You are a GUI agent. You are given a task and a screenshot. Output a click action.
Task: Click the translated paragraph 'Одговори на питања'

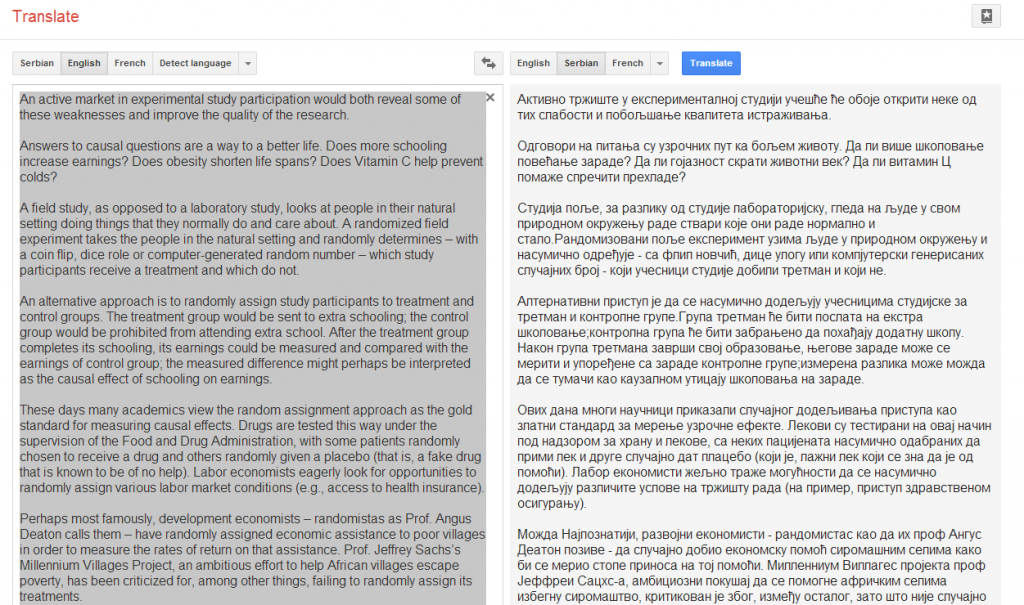pos(750,161)
